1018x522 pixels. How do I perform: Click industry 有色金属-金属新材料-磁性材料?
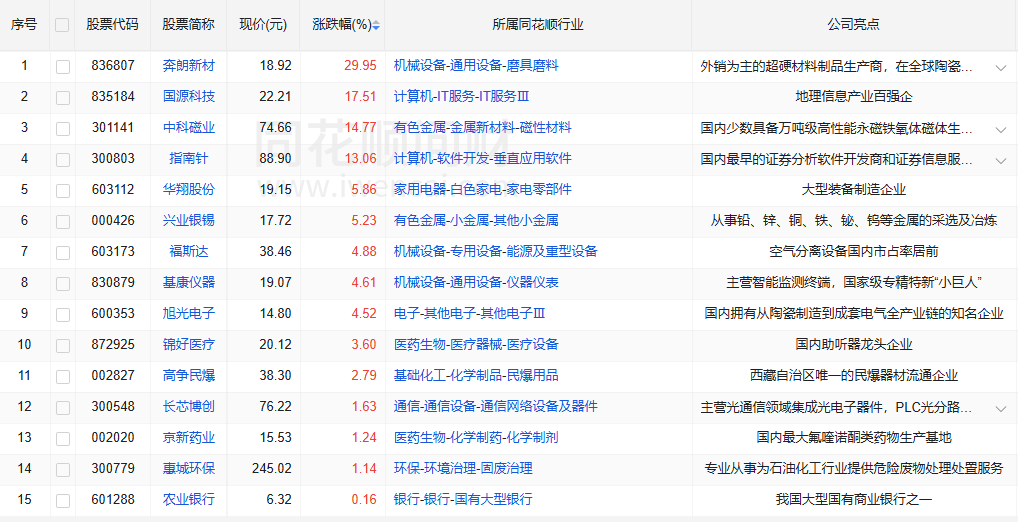[x=482, y=127]
